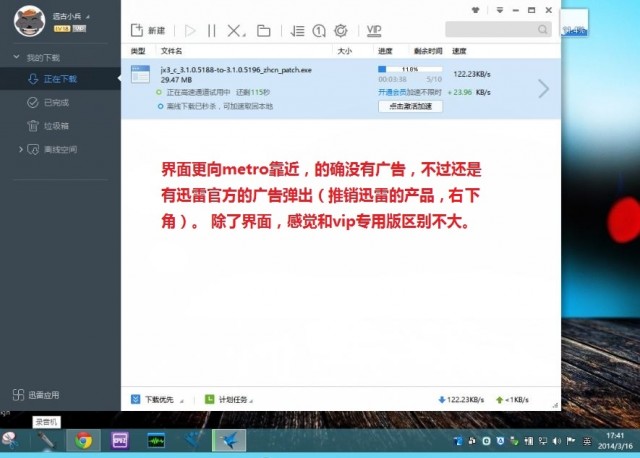
Task: Click the magnifier search icon
Action: 542,29
